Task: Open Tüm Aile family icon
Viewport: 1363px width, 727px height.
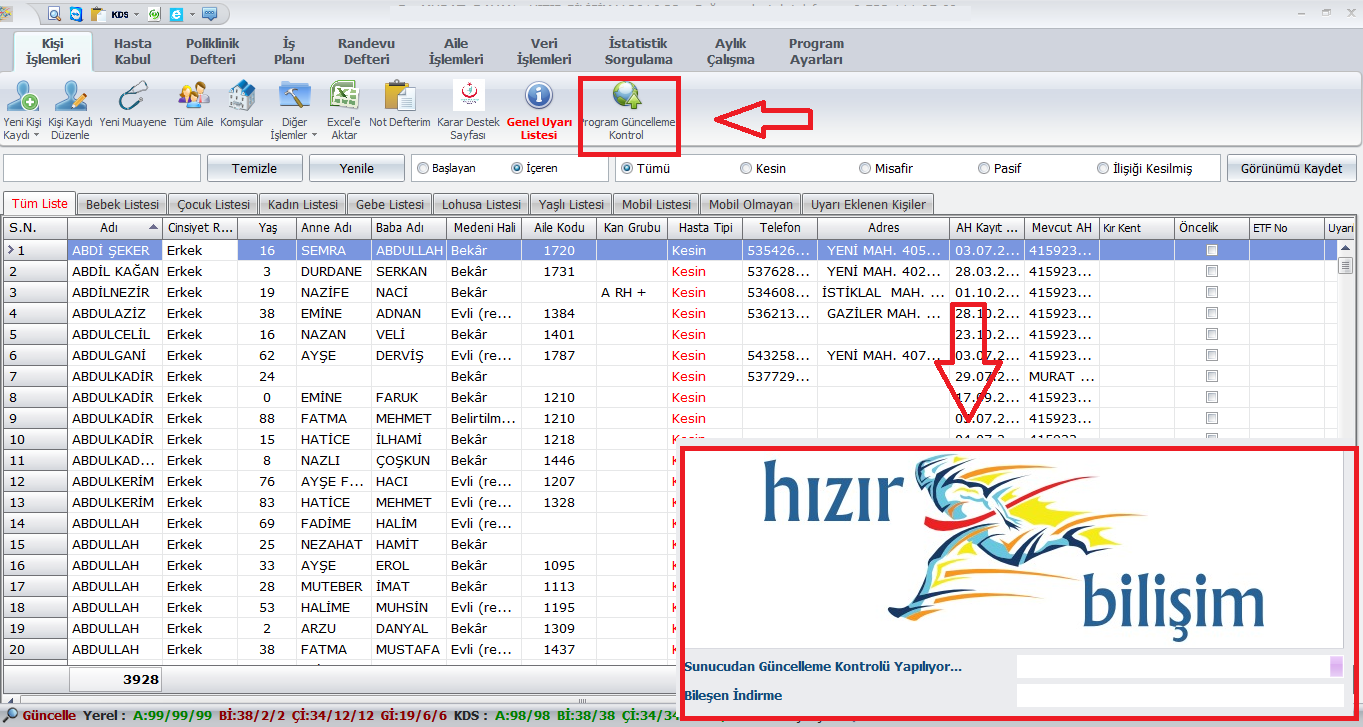Action: pyautogui.click(x=193, y=97)
